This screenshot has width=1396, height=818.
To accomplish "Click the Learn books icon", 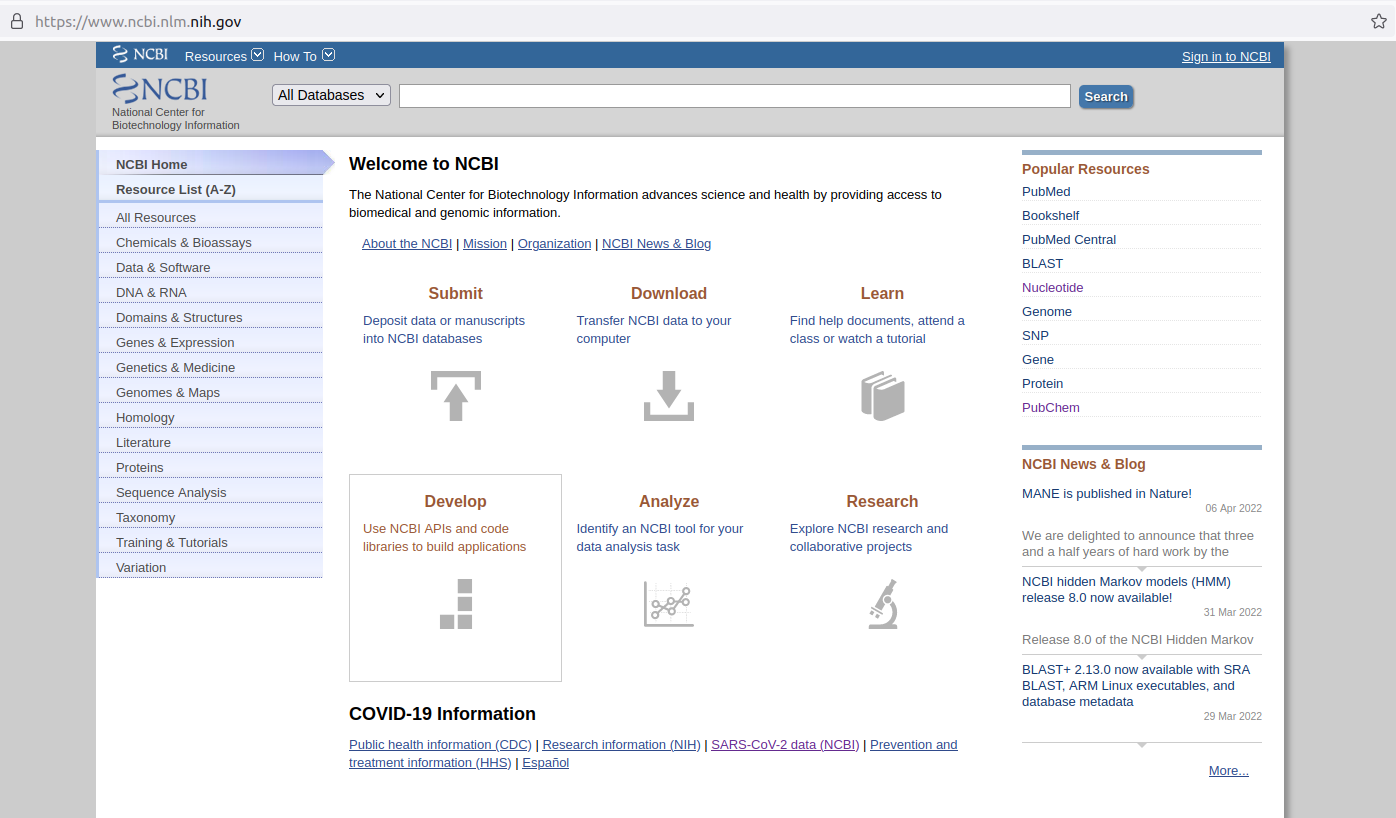I will click(882, 395).
